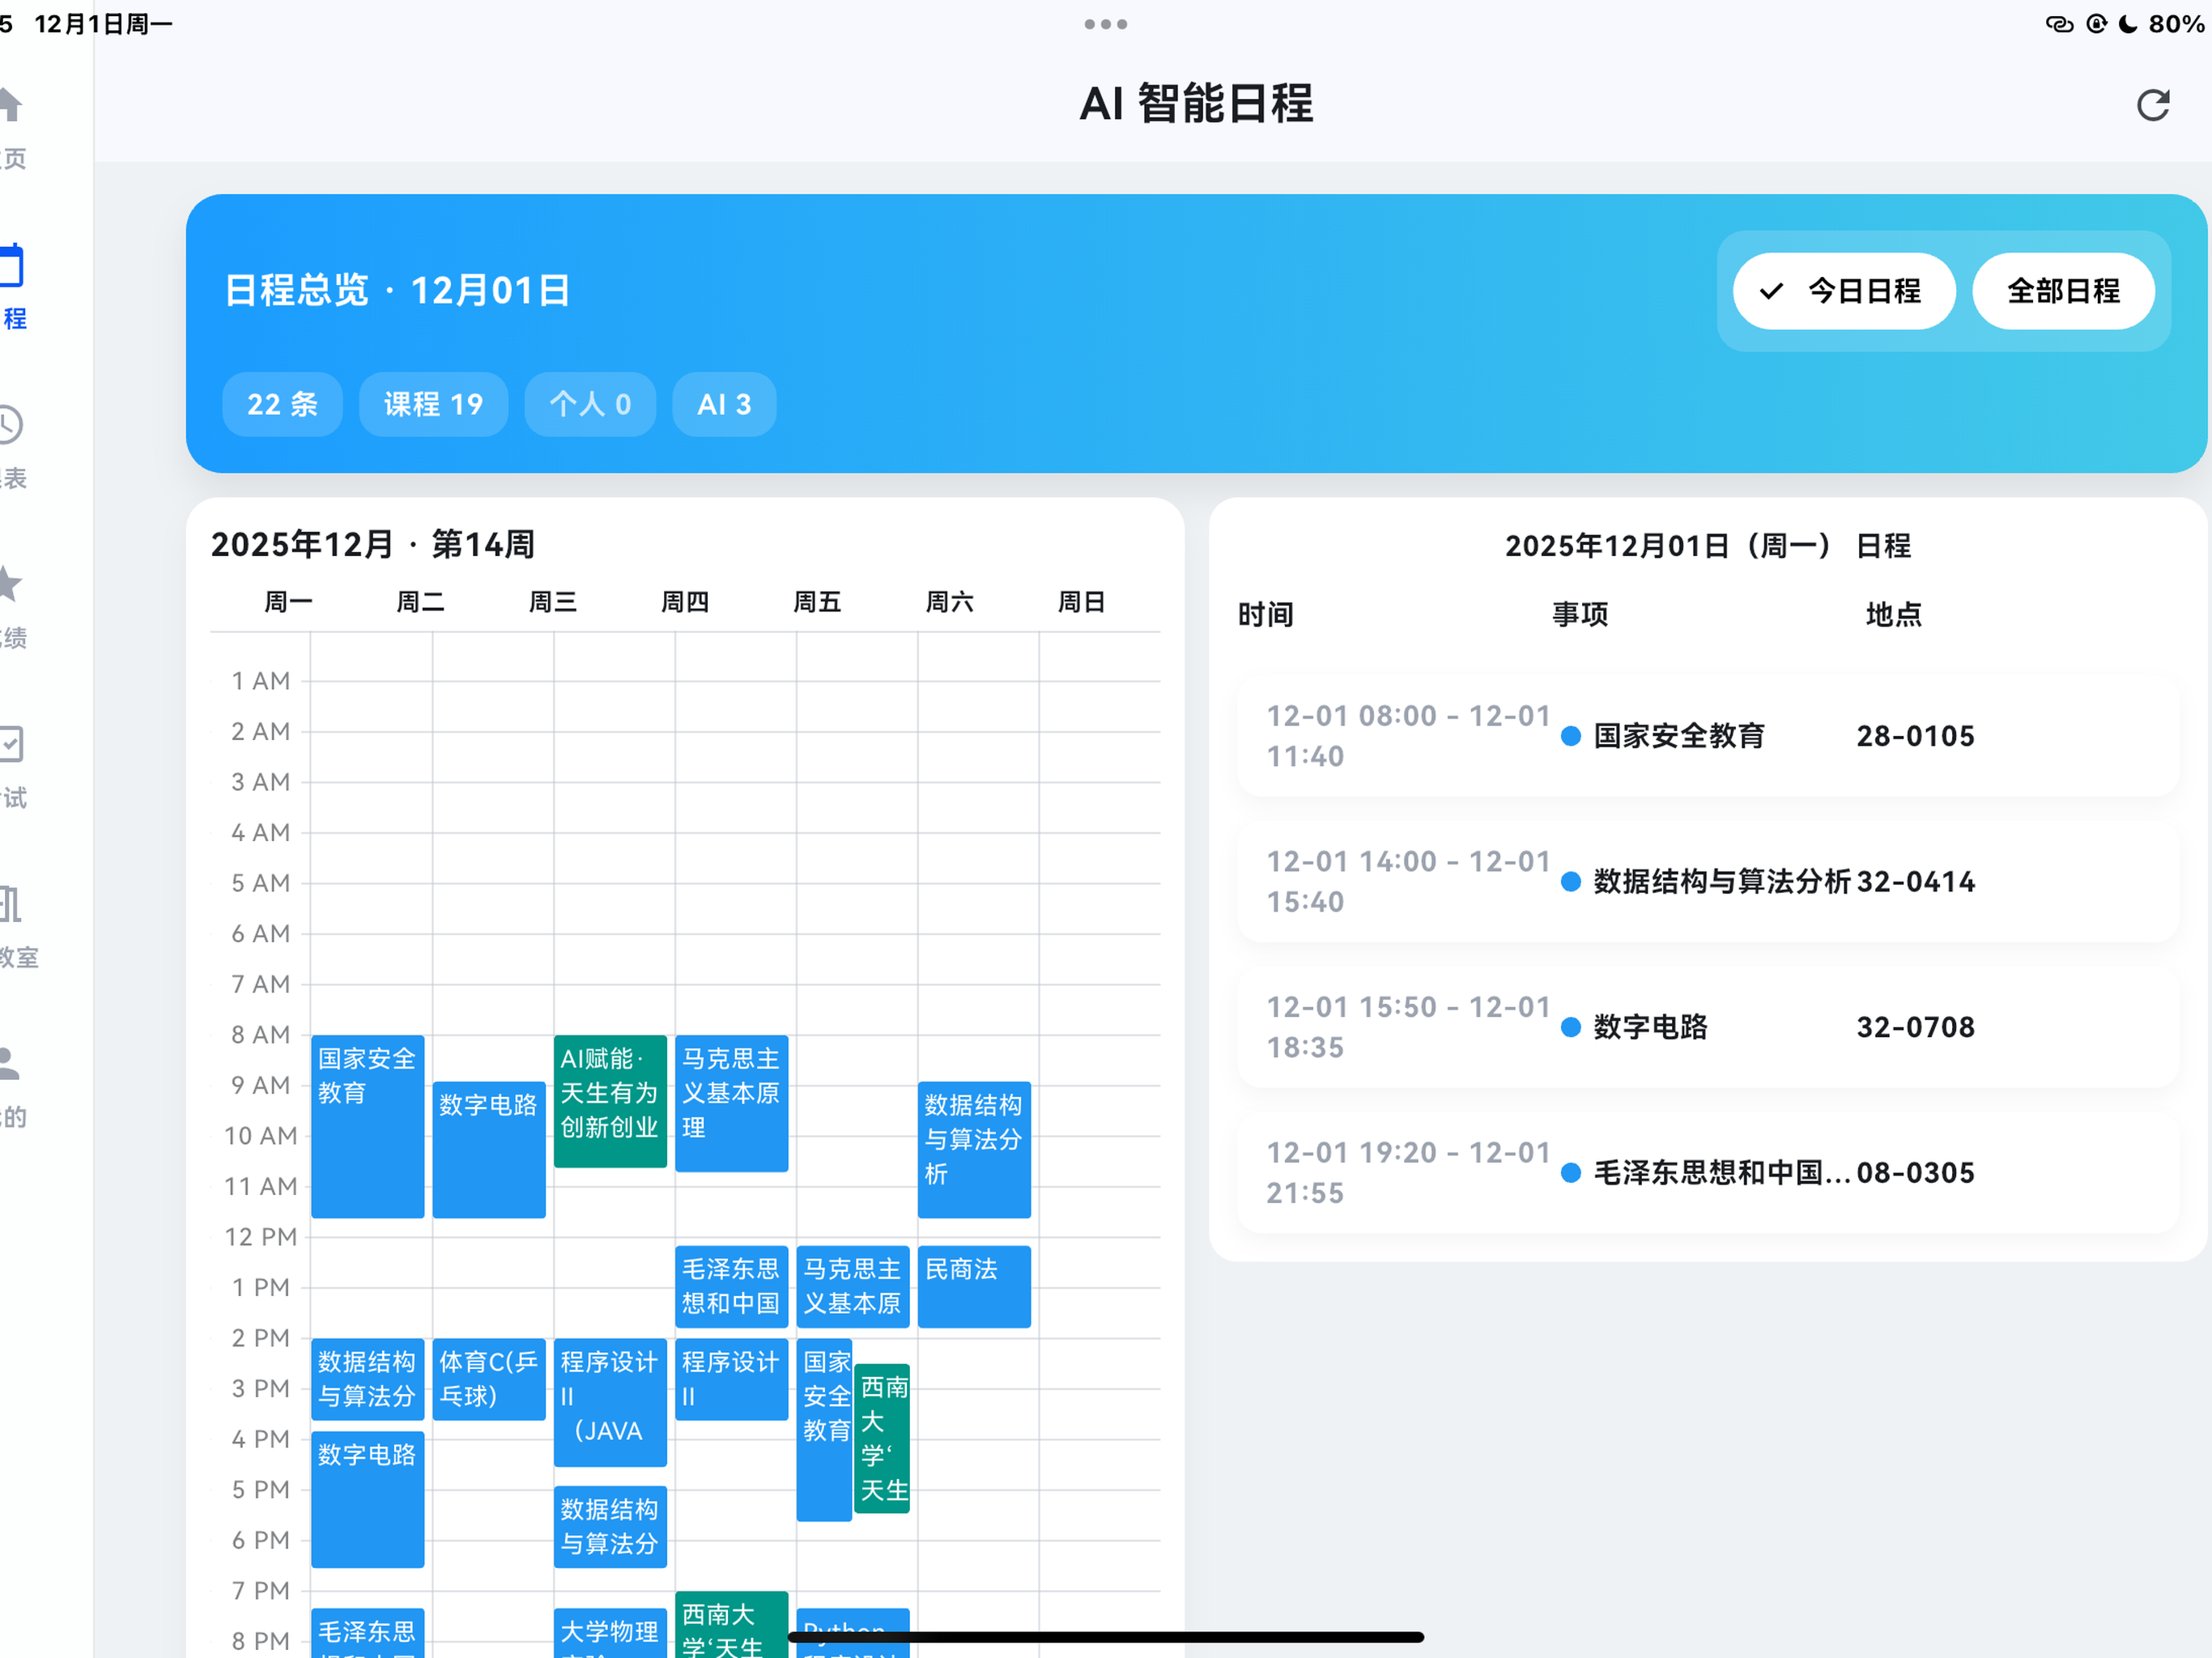
Task: Open green Thursday evening 西南大学'天生 event
Action: pos(732,1624)
